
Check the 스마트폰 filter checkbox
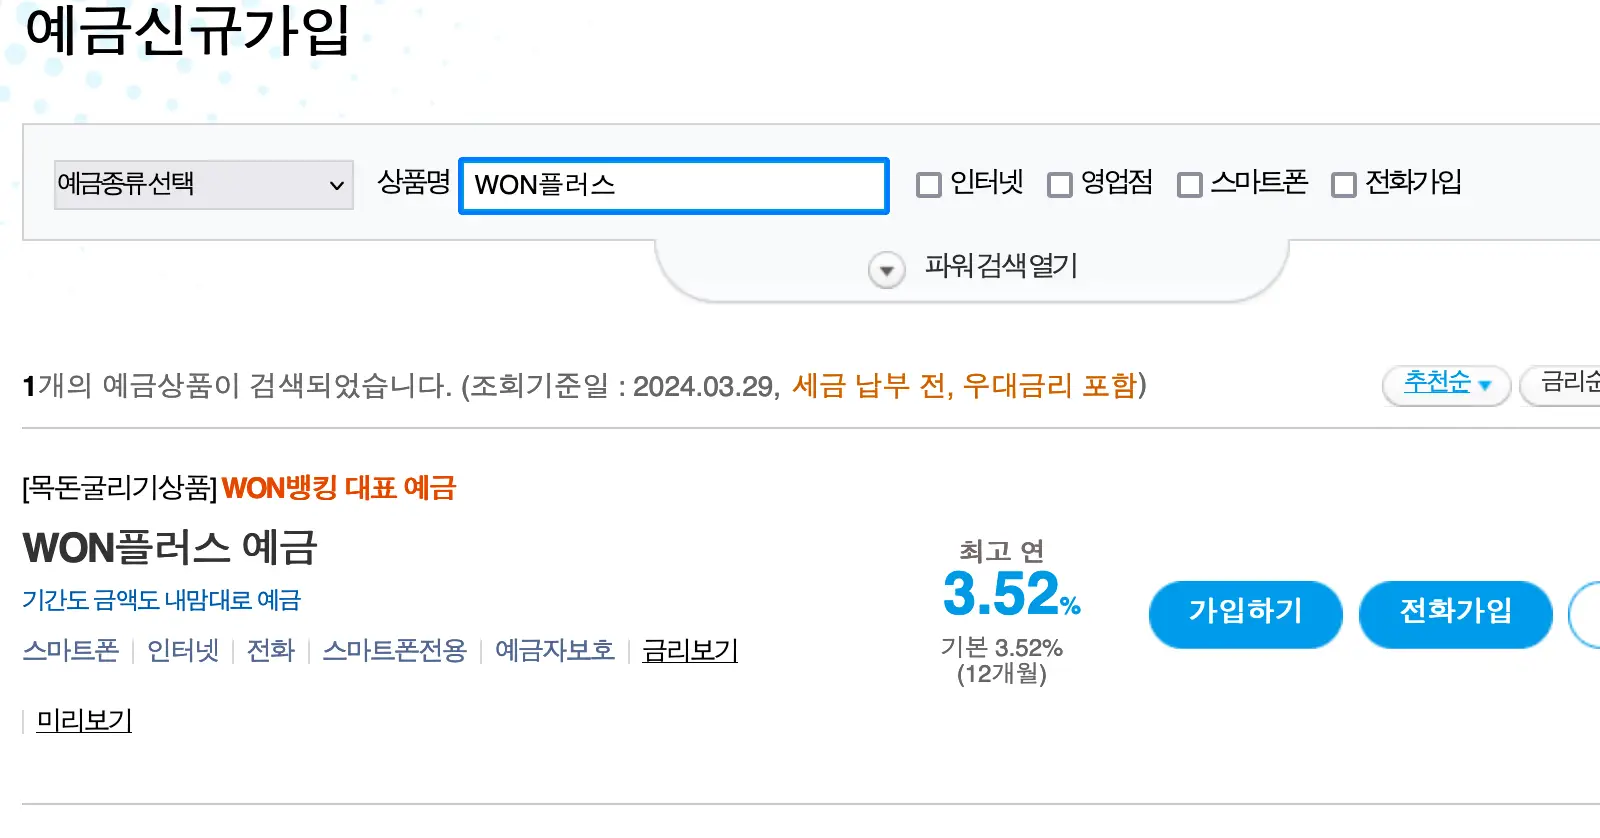click(x=1190, y=184)
